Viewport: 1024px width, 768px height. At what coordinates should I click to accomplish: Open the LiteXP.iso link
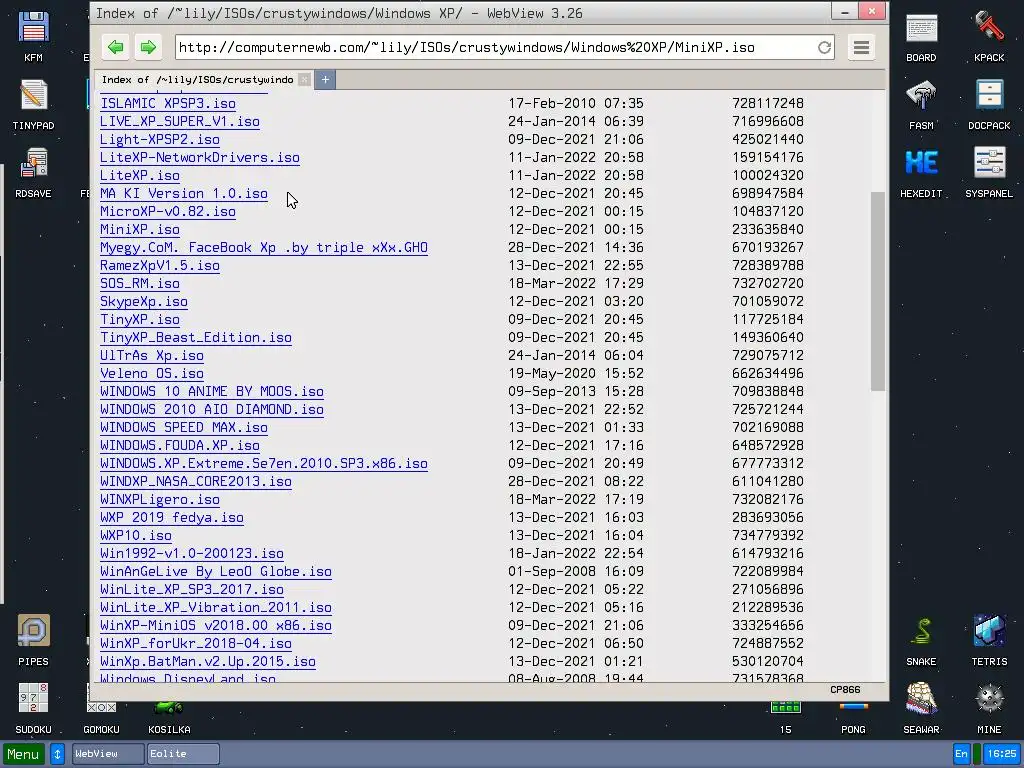tap(140, 176)
